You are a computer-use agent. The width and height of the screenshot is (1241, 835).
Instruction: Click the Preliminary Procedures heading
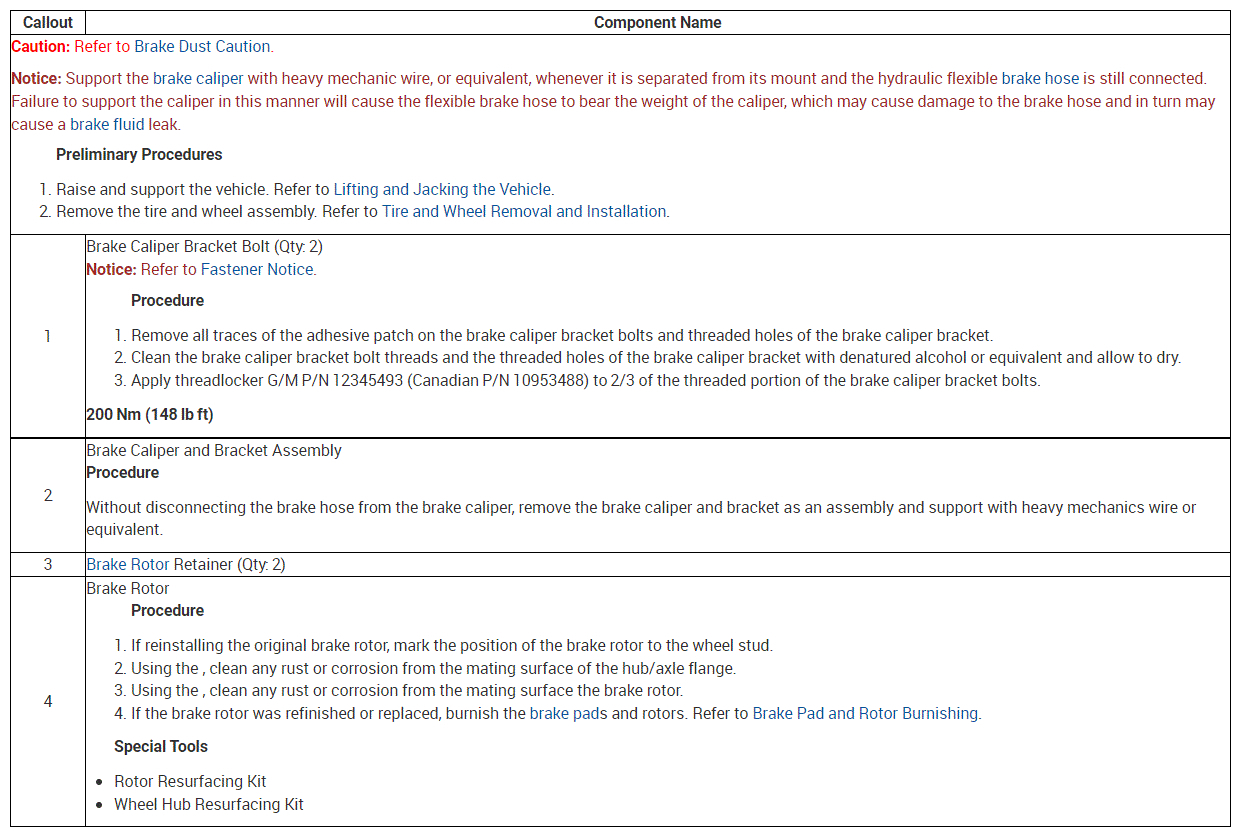(139, 154)
